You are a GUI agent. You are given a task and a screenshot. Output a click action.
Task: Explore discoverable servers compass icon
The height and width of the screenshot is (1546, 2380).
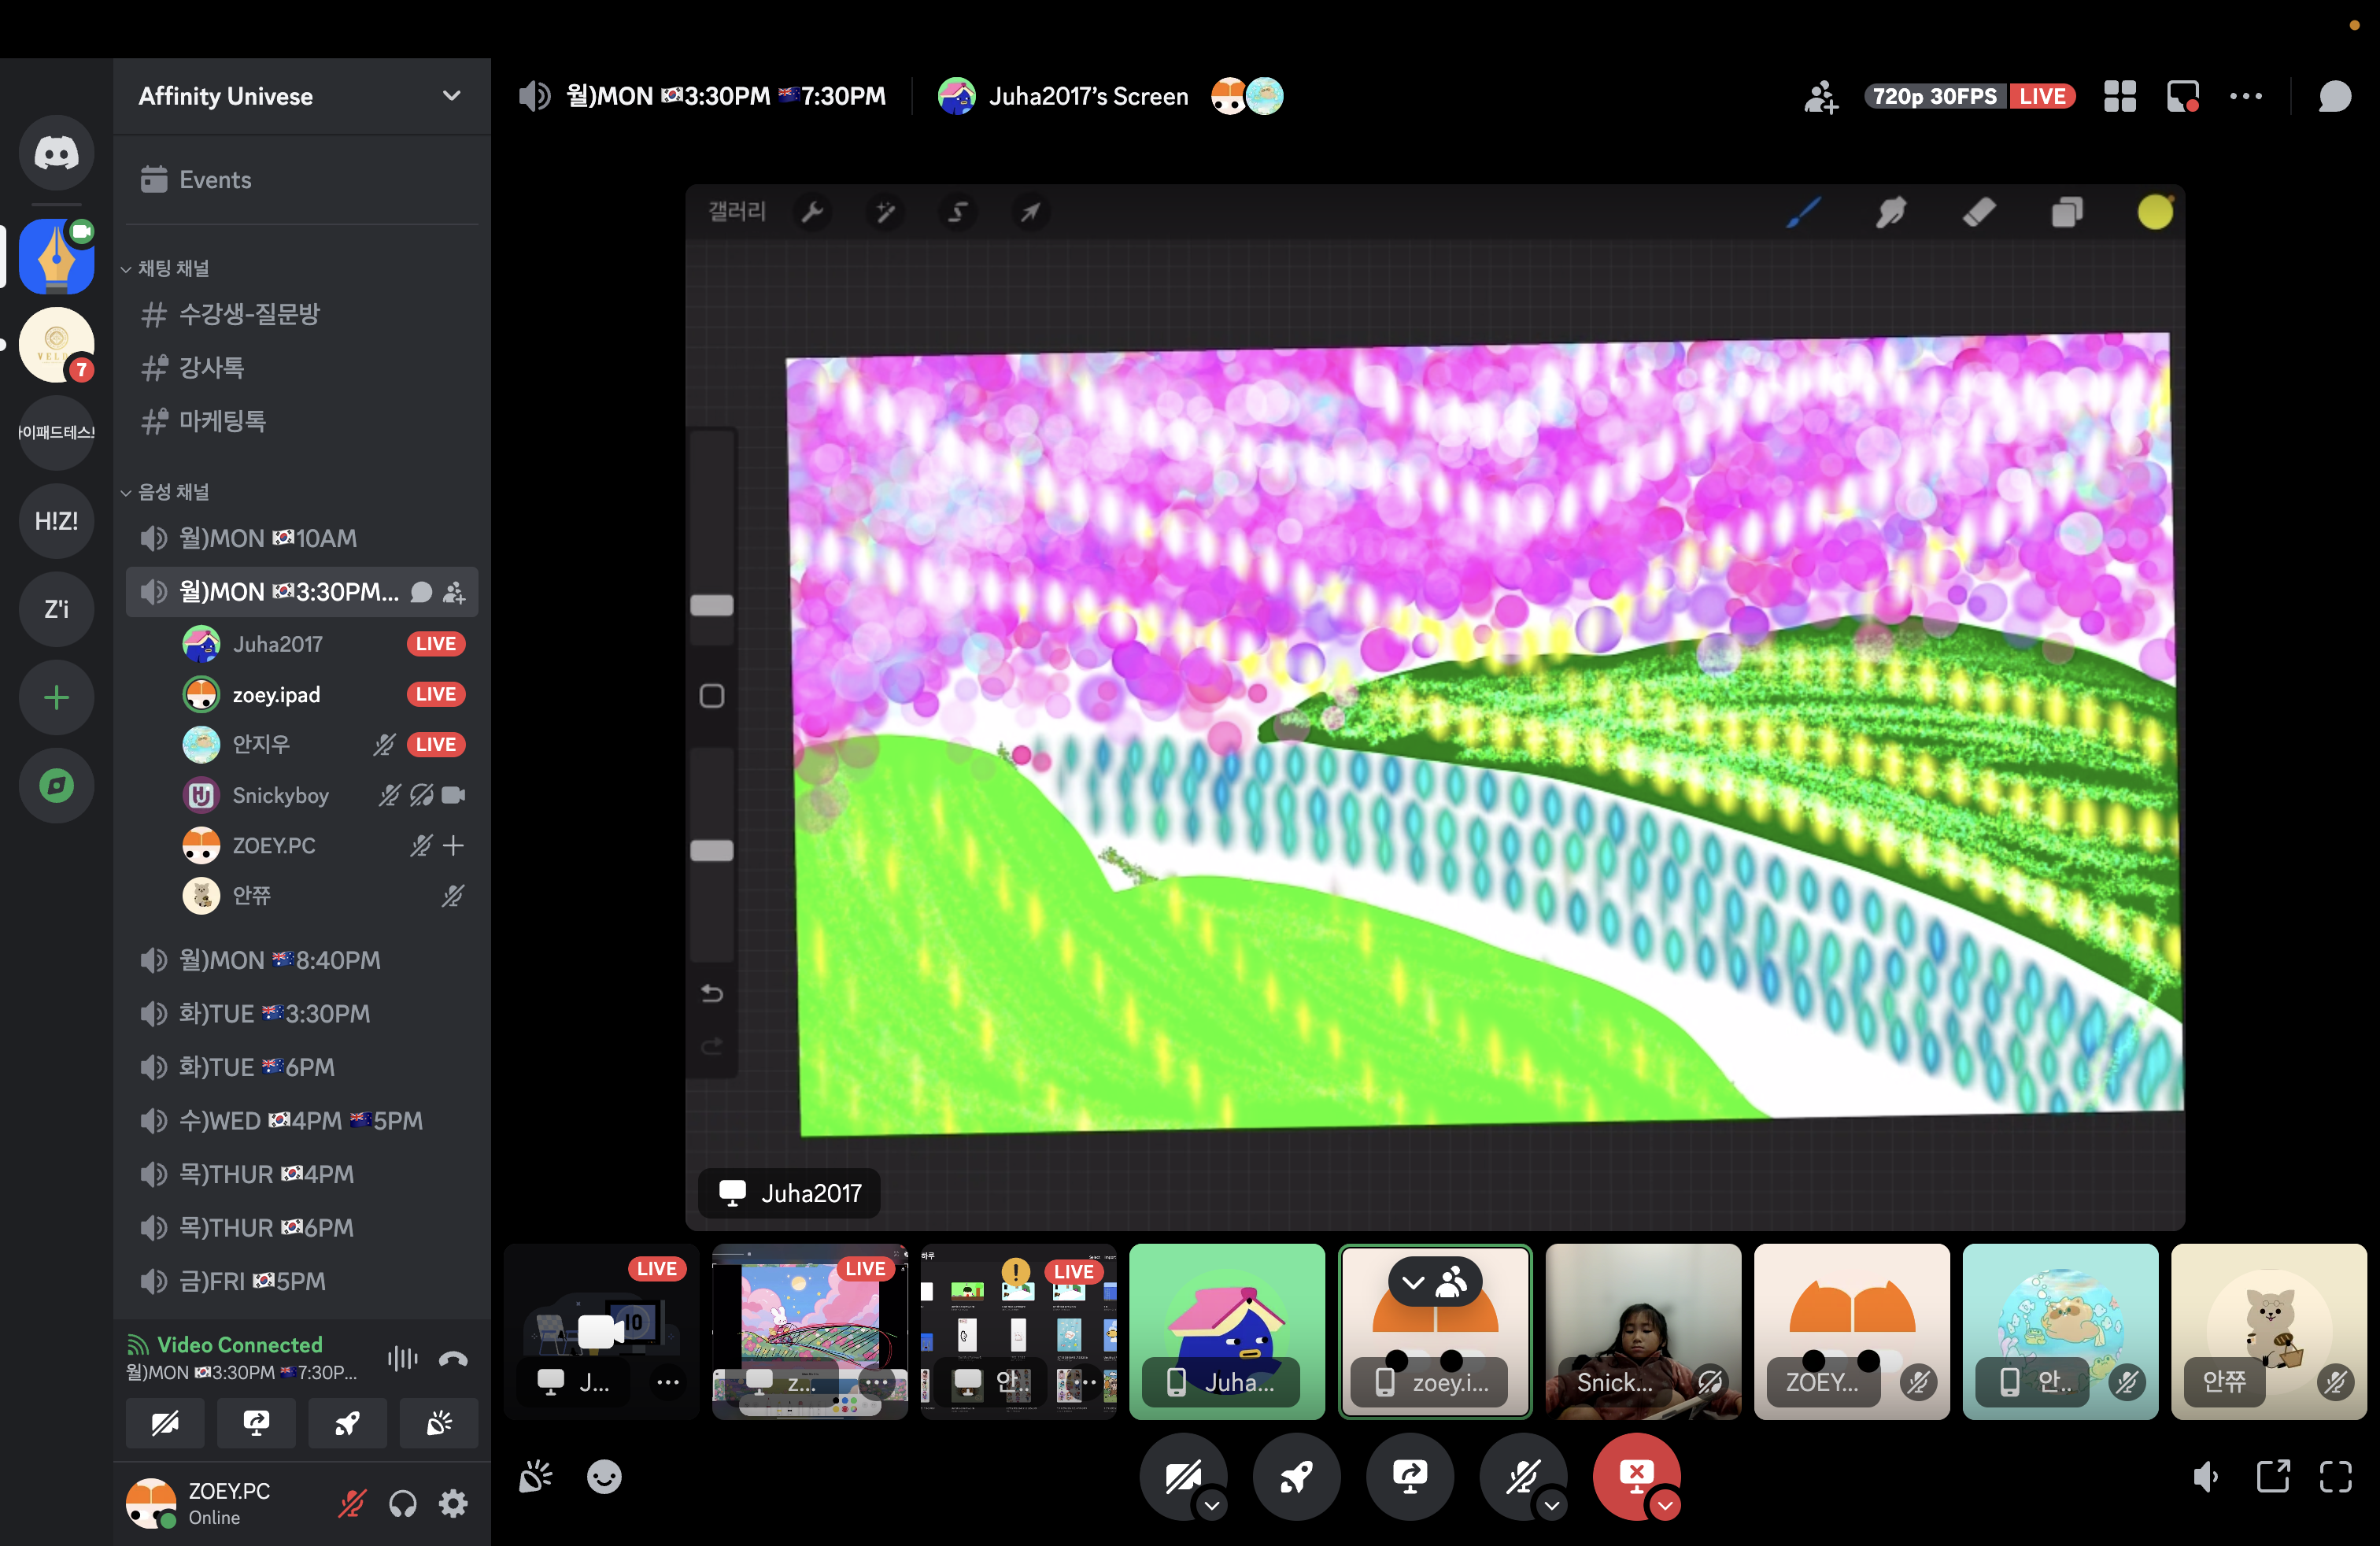(56, 785)
